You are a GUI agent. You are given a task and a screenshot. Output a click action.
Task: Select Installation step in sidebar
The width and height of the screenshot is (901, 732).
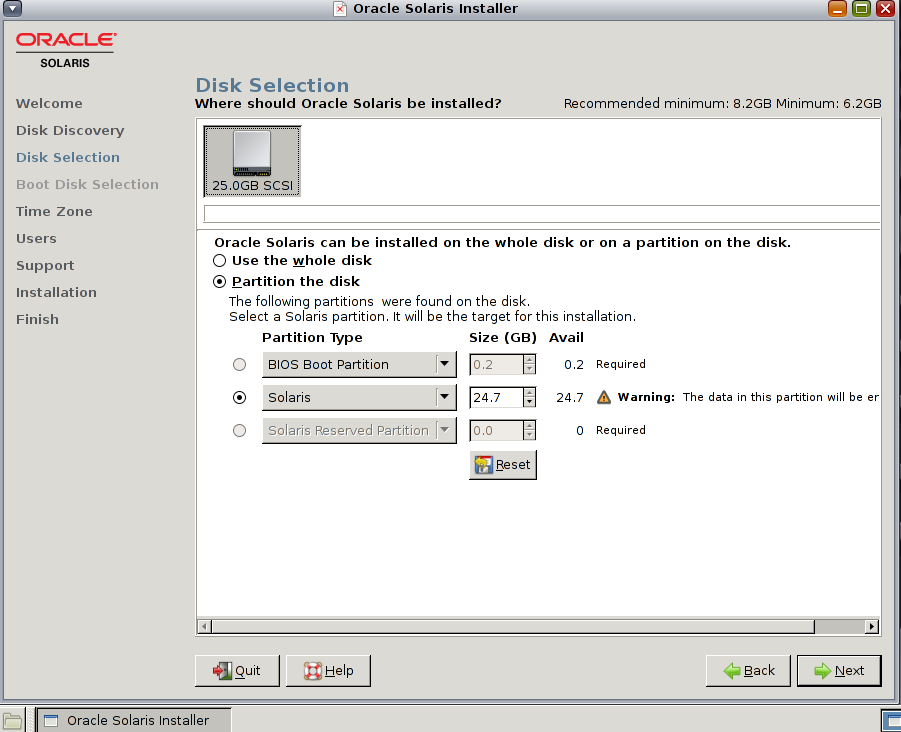tap(56, 292)
